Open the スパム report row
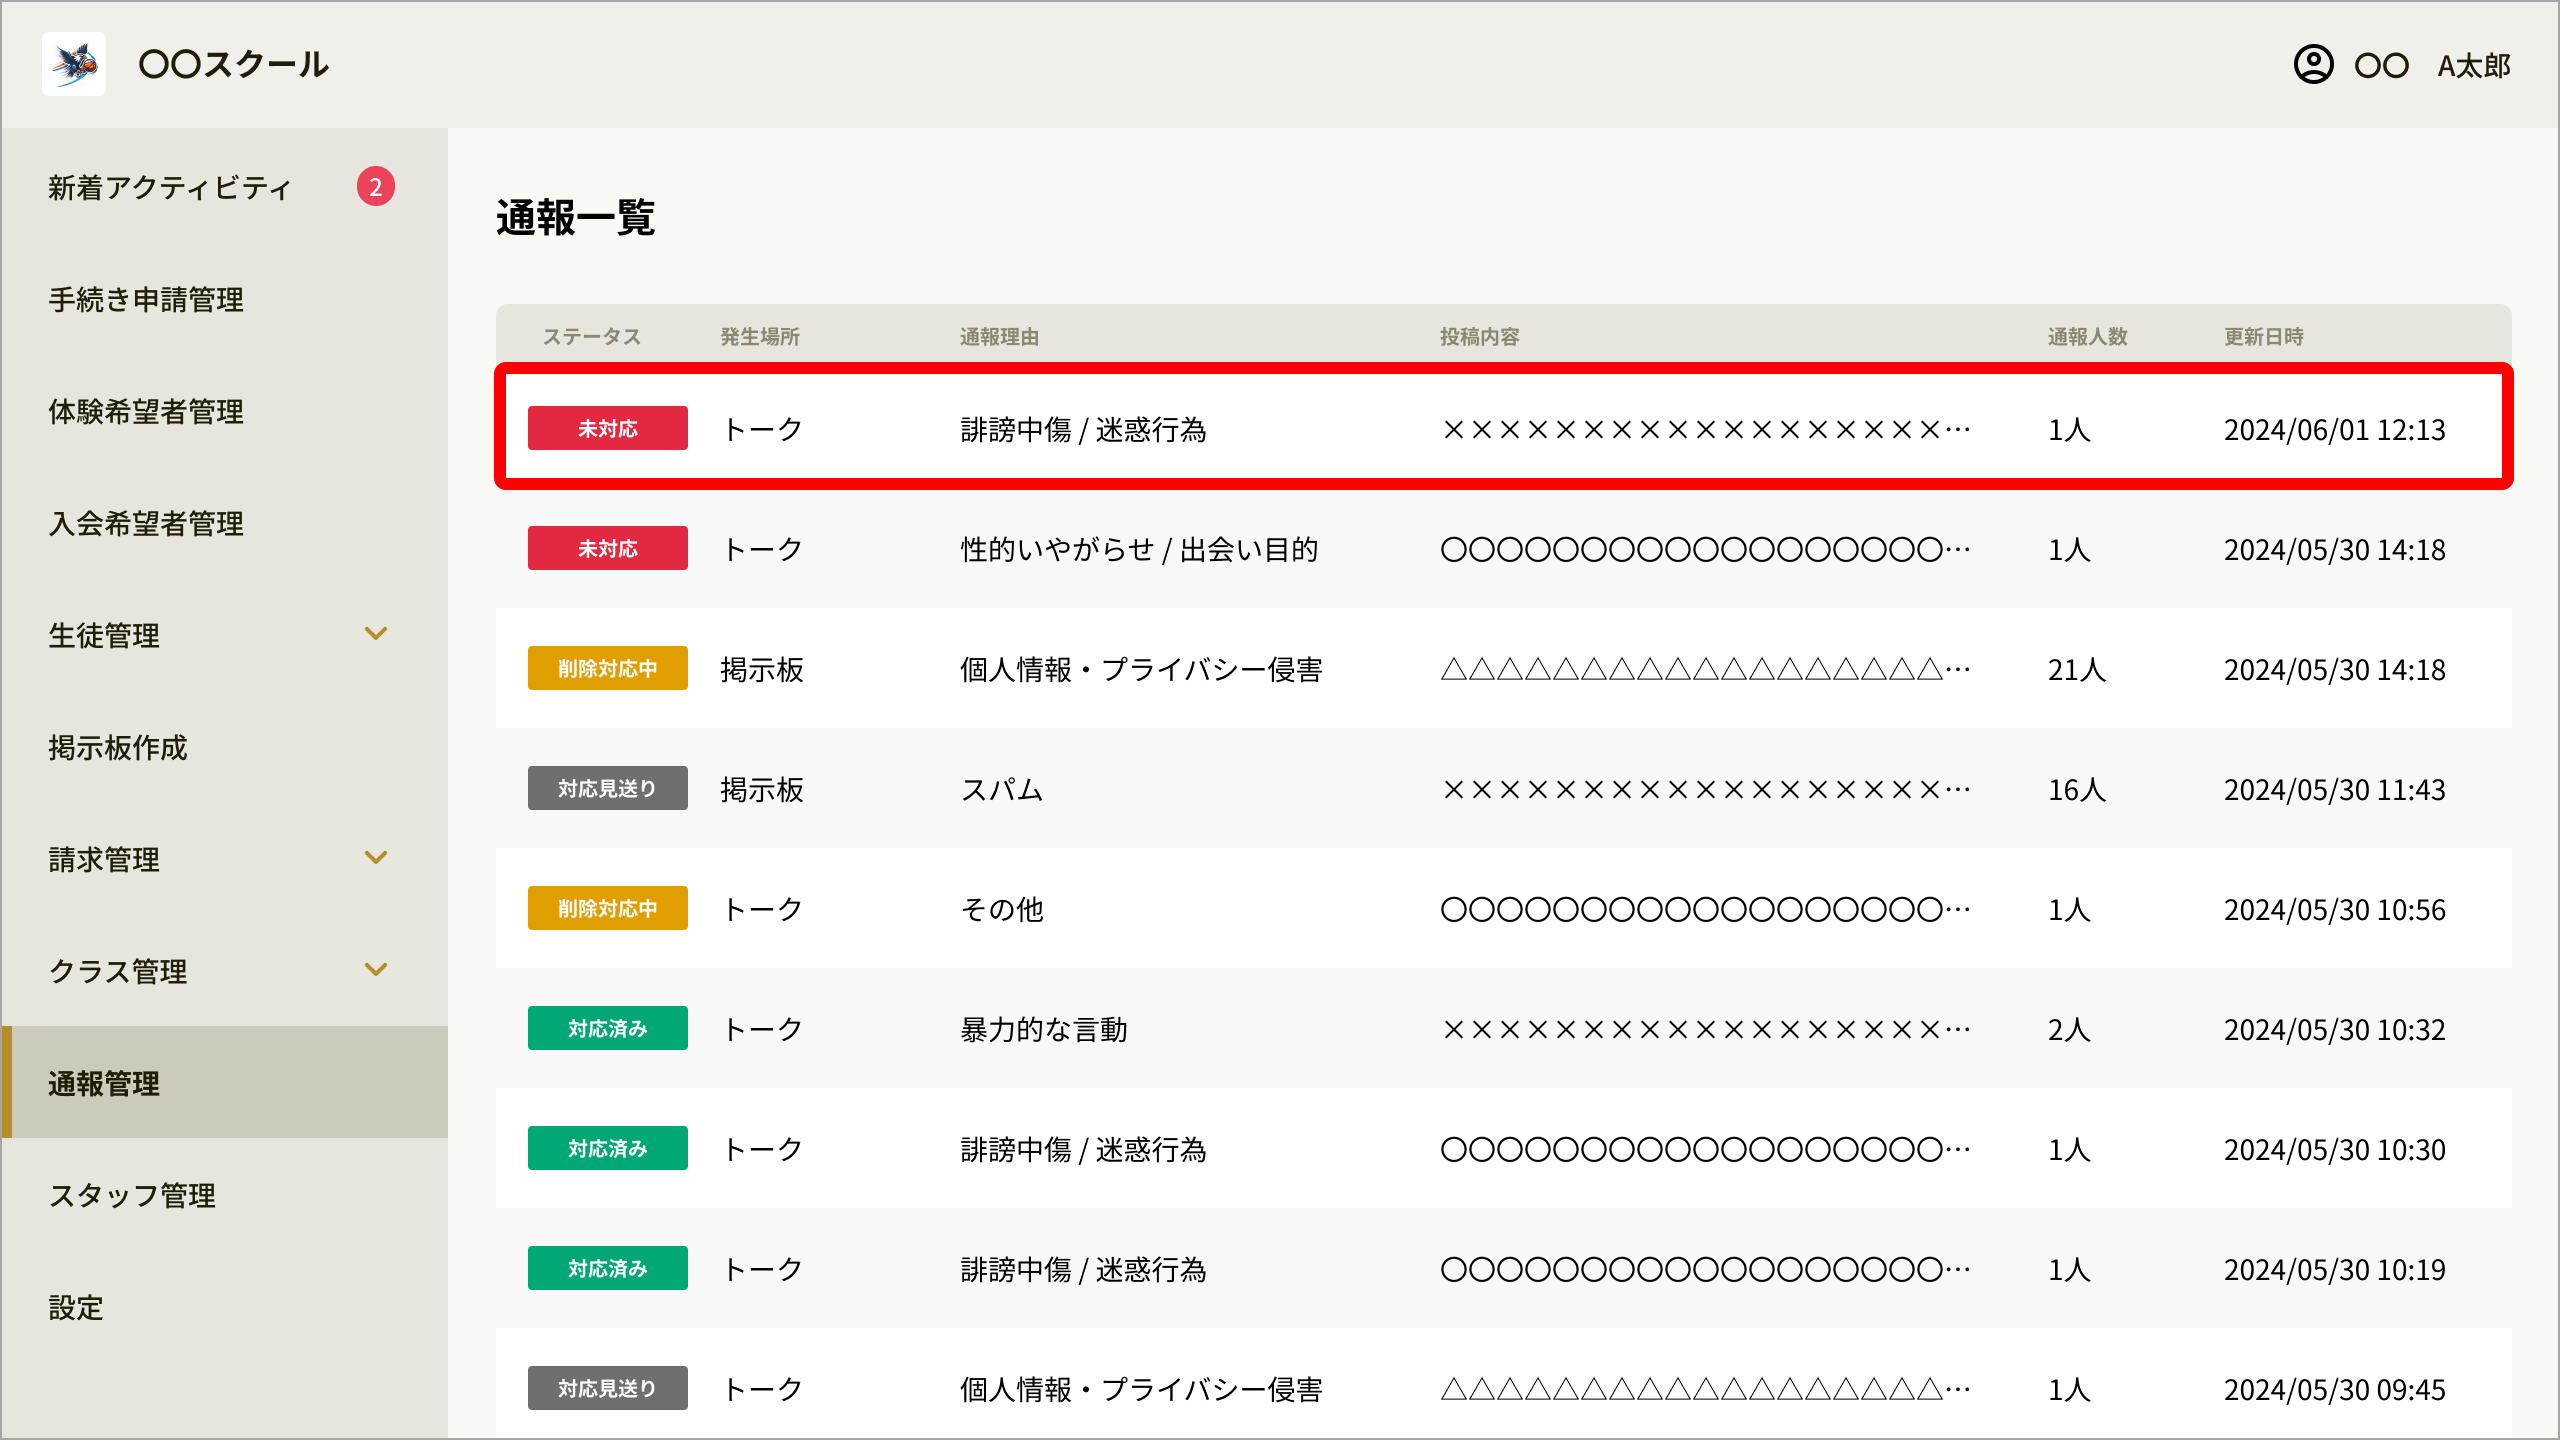 click(x=1504, y=788)
